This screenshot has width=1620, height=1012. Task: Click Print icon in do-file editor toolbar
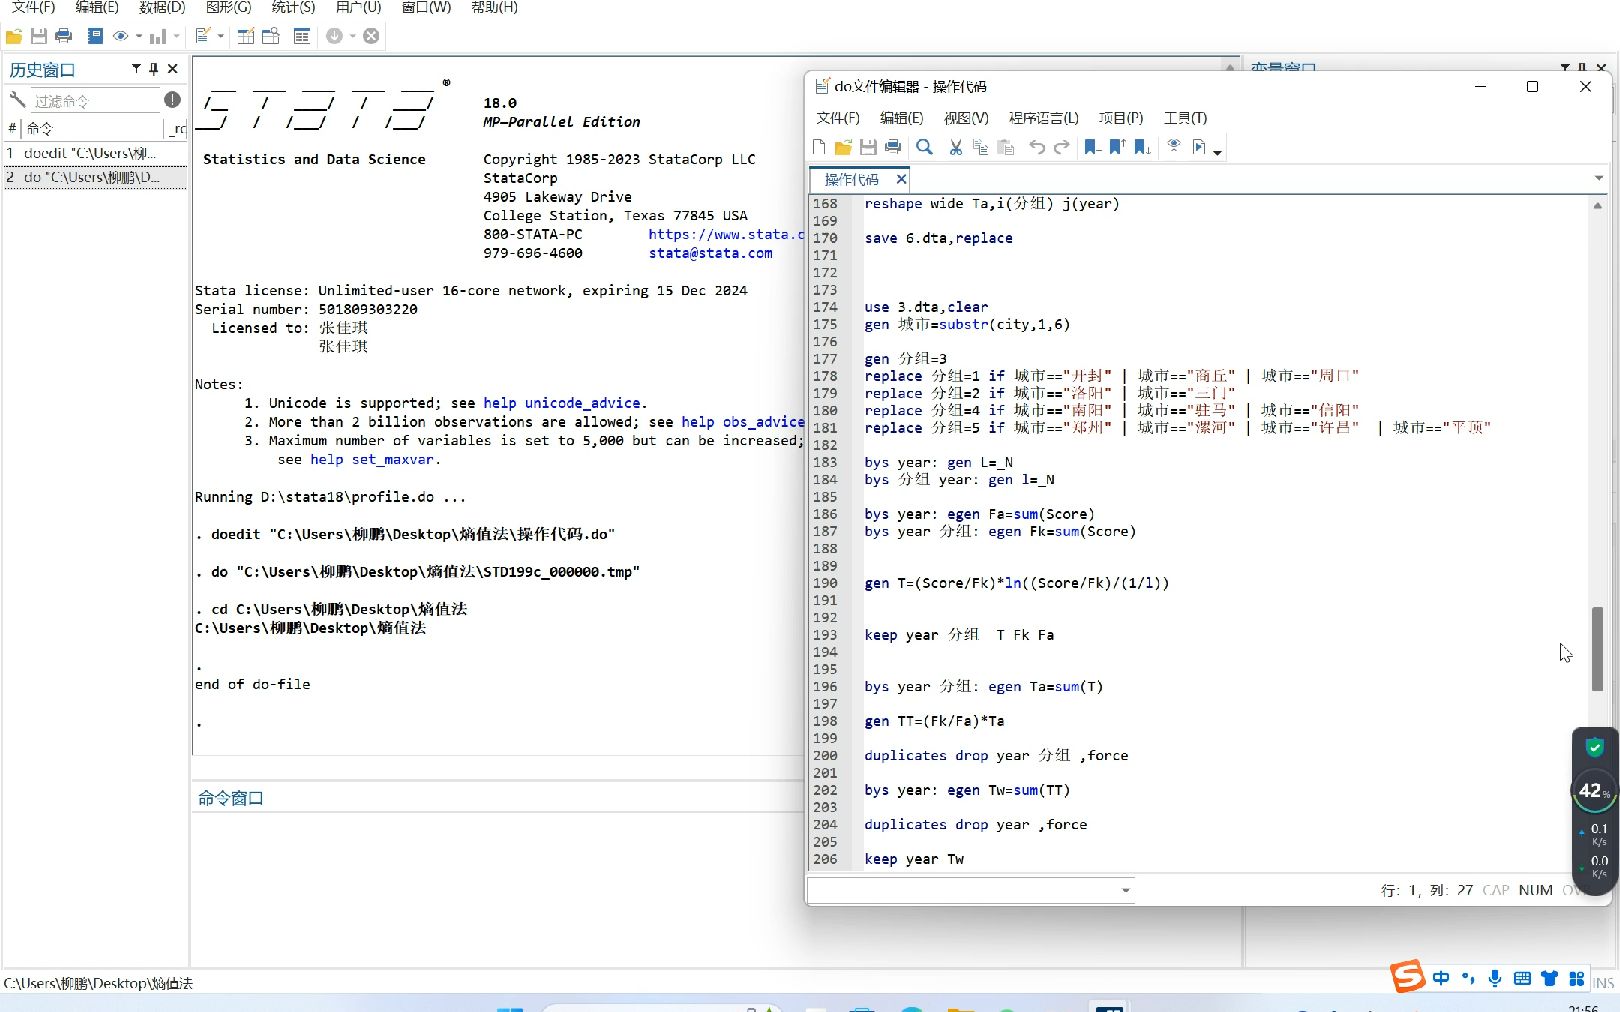893,147
